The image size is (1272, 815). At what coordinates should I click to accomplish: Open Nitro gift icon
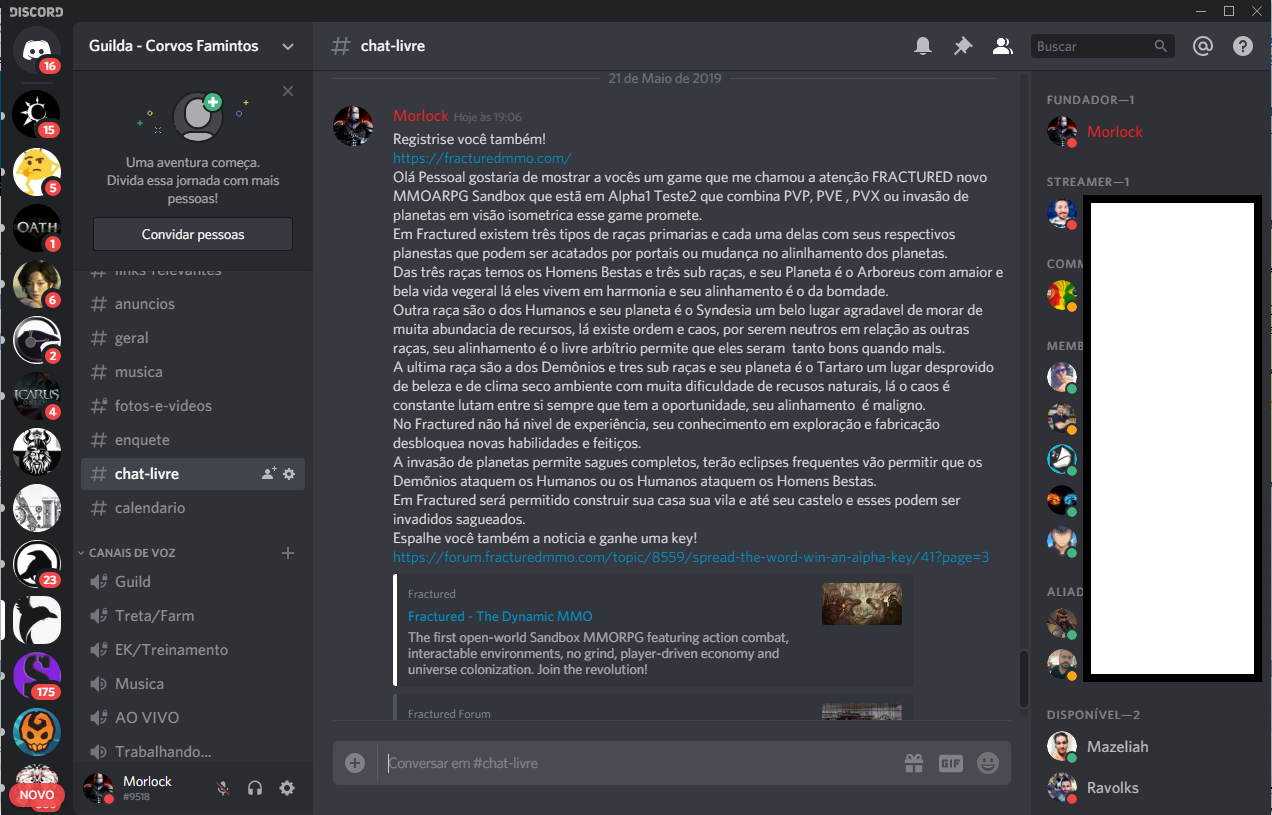[914, 763]
